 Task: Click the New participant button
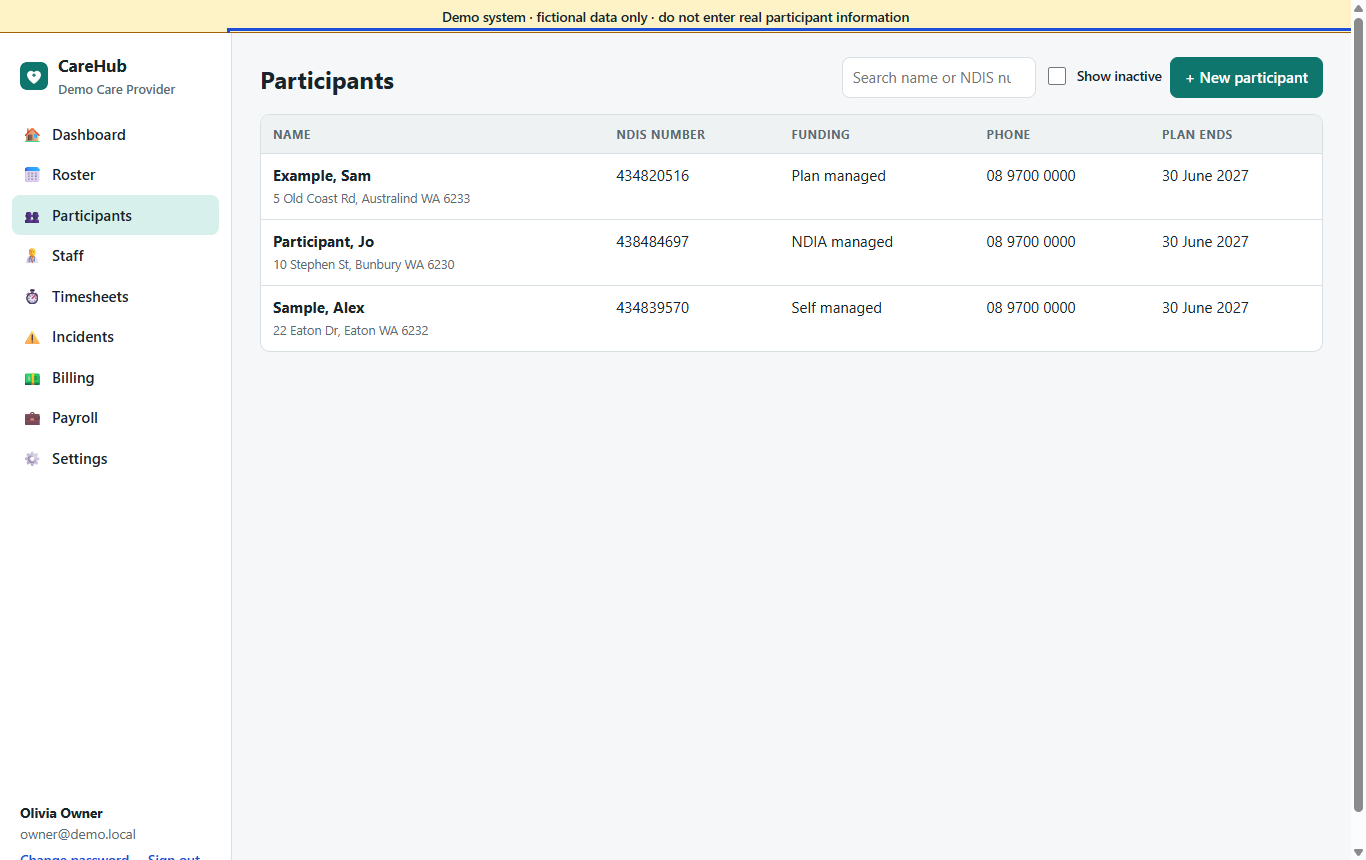click(1246, 78)
